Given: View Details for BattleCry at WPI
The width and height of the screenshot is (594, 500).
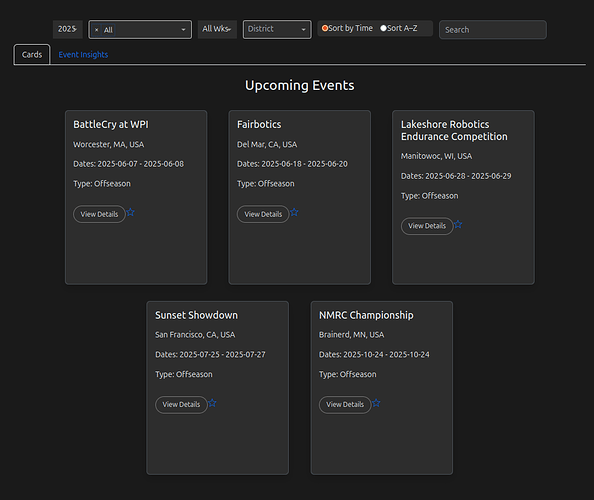Looking at the screenshot, I should [99, 214].
